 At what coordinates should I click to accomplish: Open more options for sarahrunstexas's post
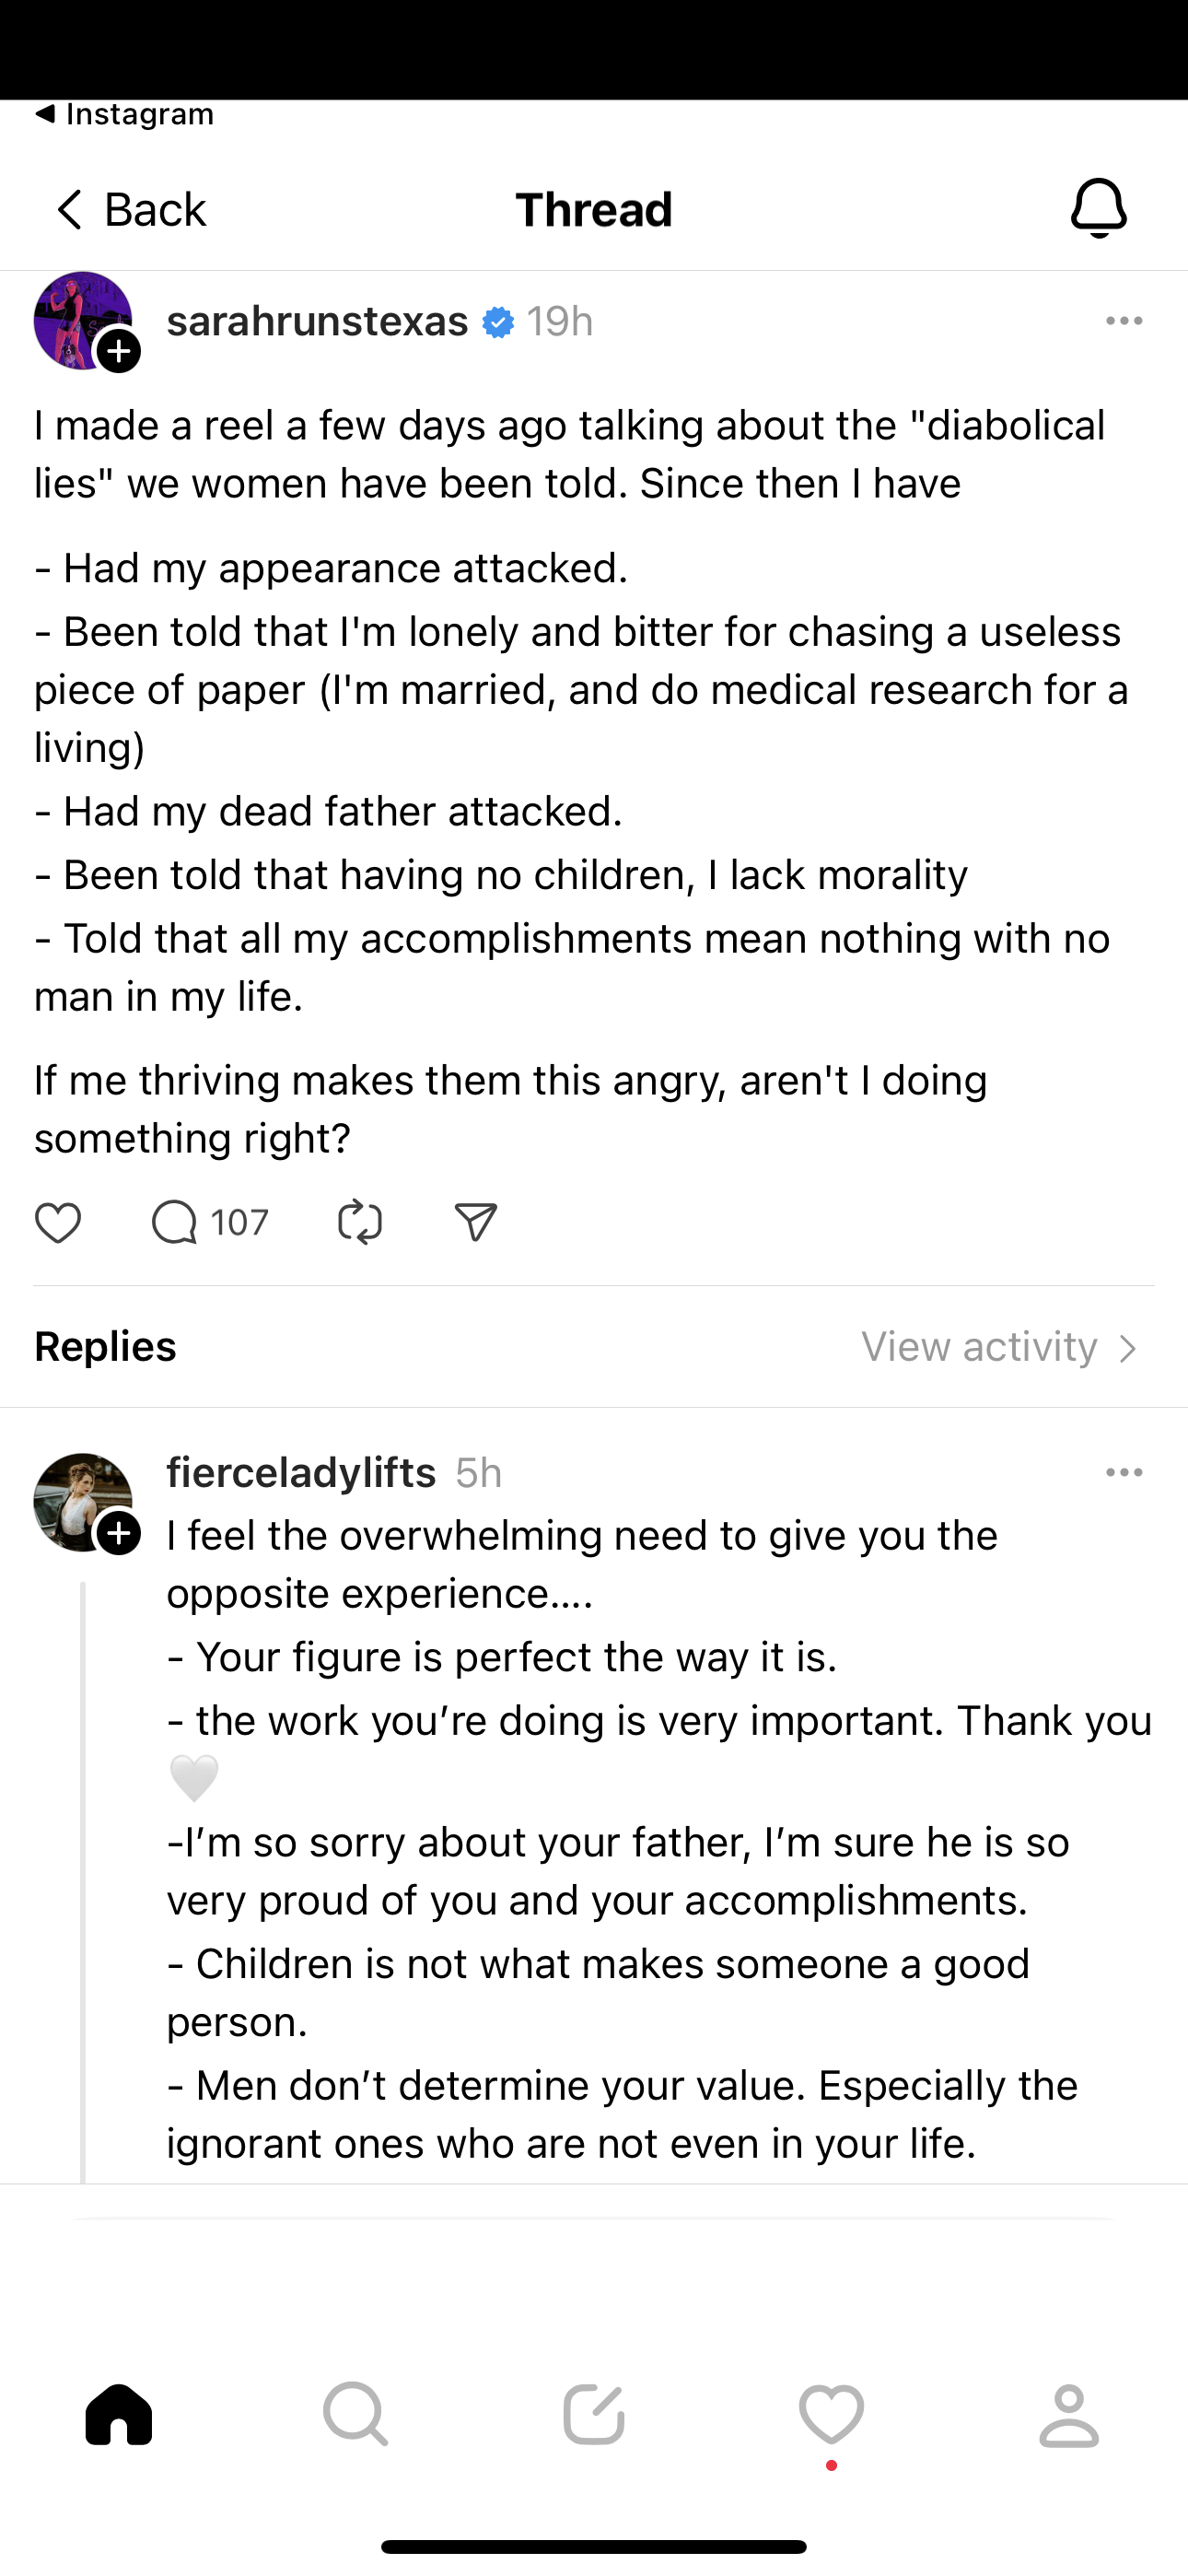pos(1124,321)
